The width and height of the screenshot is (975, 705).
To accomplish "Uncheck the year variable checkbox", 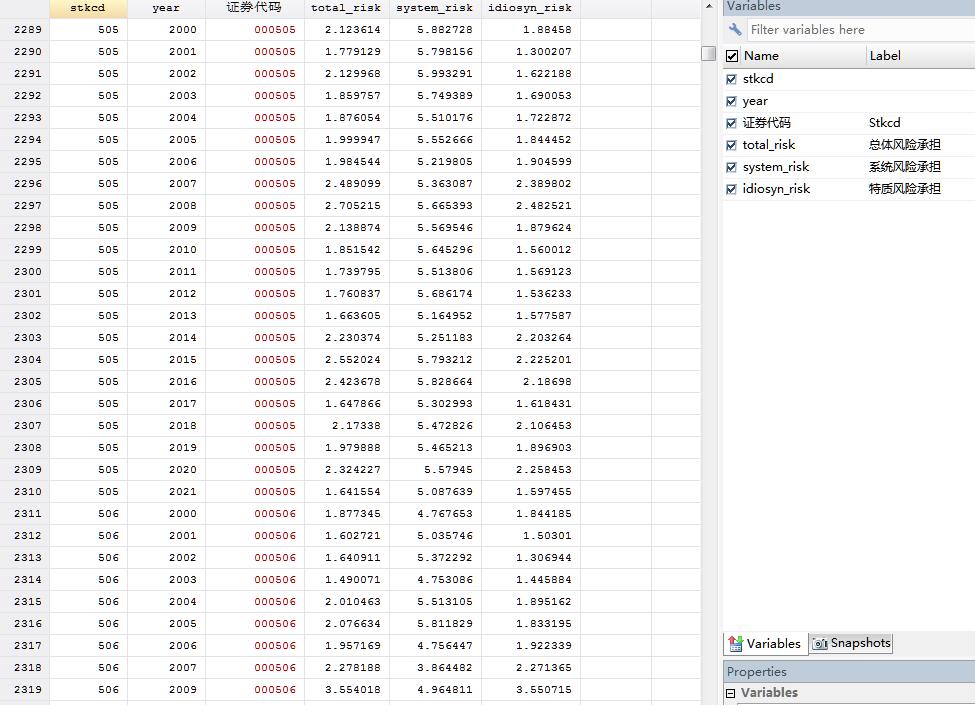I will (x=731, y=101).
